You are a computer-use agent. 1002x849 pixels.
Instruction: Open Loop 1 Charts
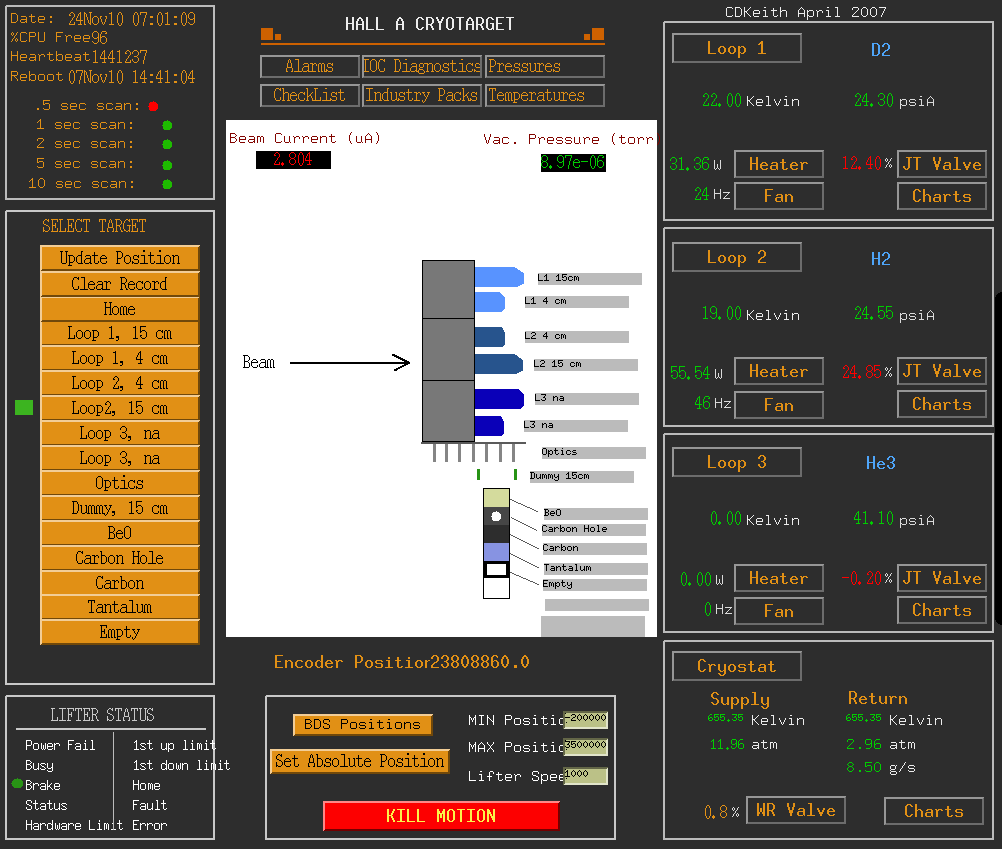pos(942,196)
